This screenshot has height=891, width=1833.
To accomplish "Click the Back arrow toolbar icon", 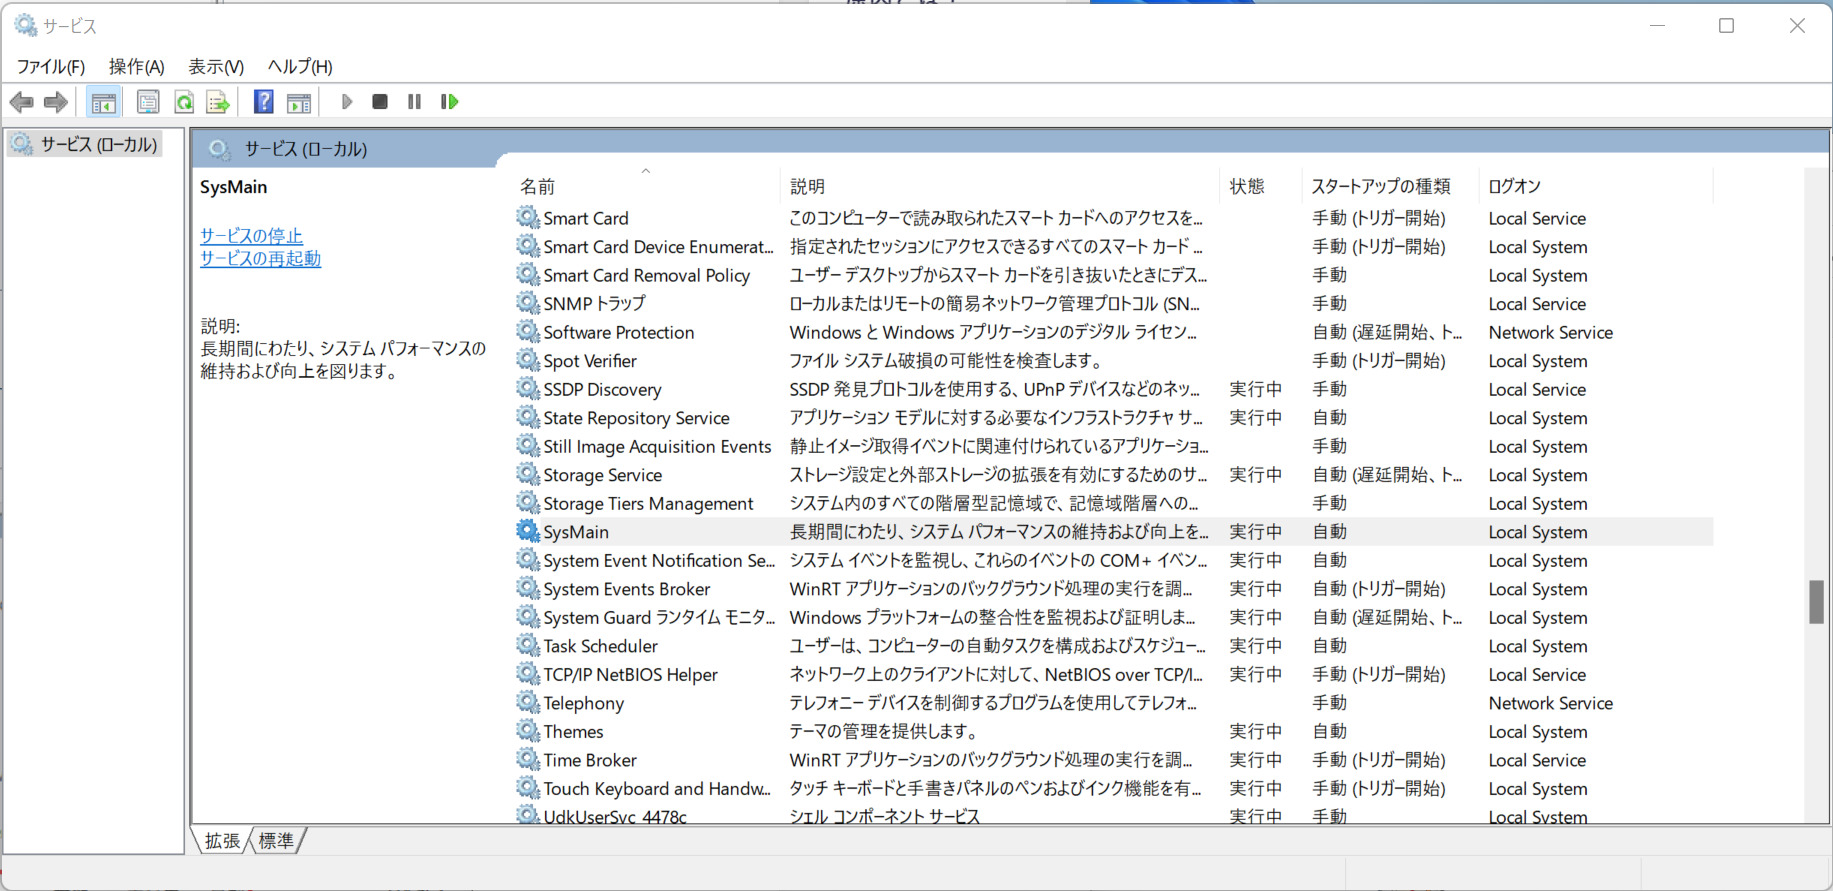I will [21, 102].
